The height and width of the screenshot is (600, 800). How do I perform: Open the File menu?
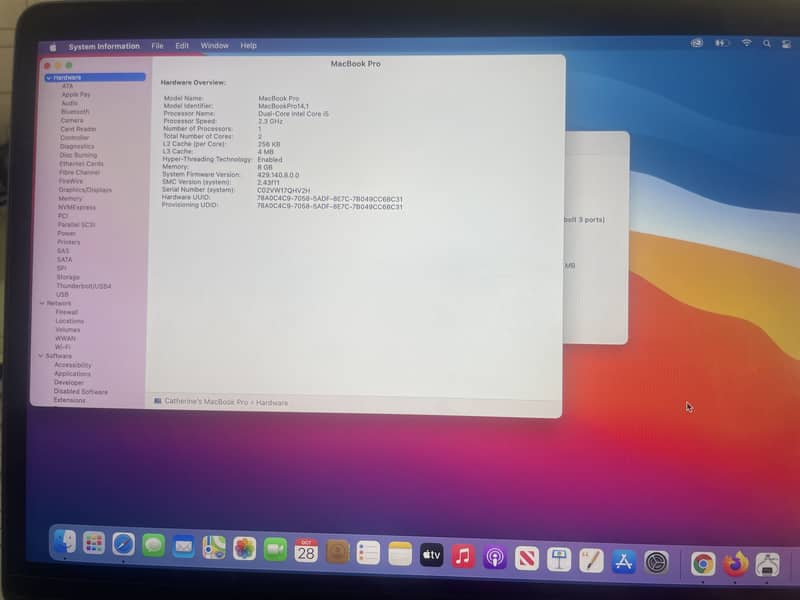157,46
